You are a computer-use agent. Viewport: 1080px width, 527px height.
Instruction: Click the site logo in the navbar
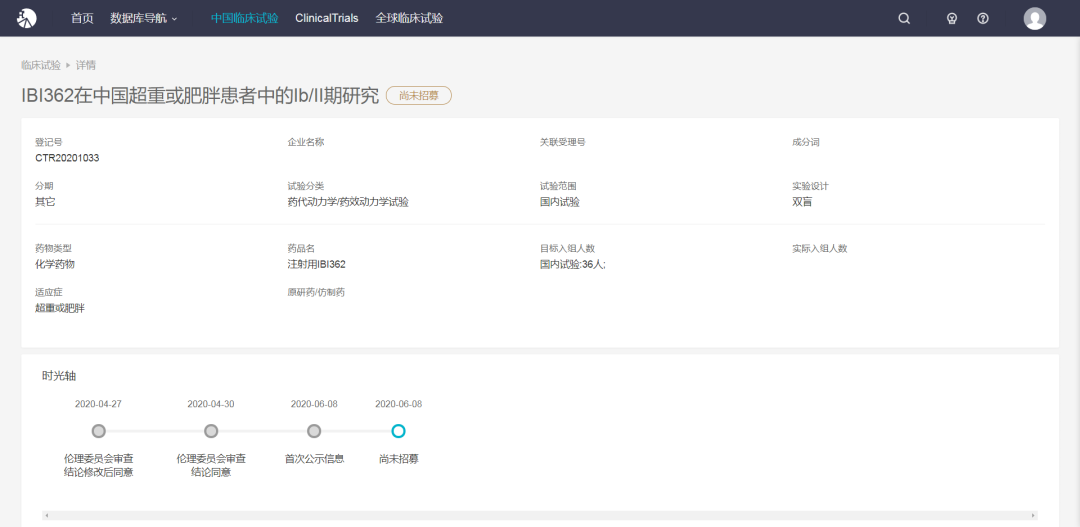click(x=27, y=19)
